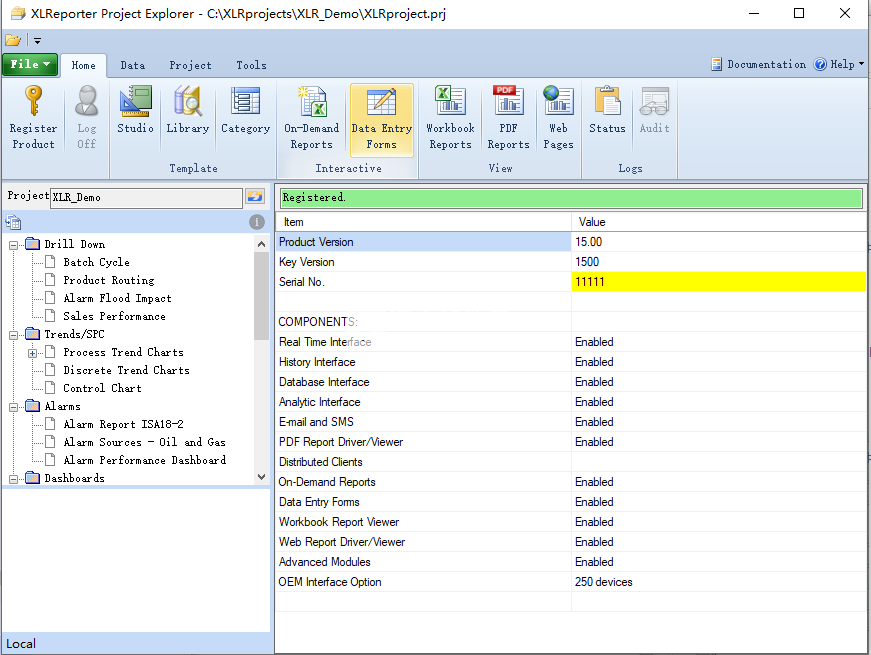Click the Distributed Clients row
Screen dimensions: 871x655
click(571, 462)
